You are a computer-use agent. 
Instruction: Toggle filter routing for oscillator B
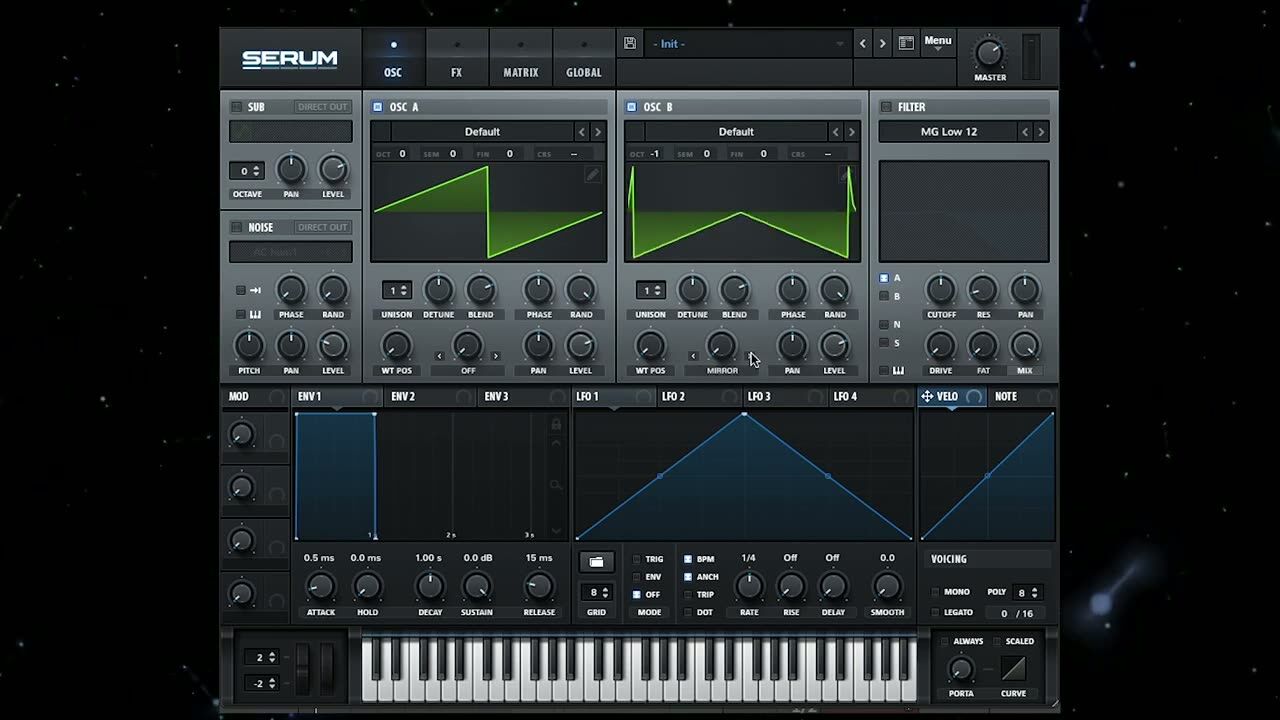(884, 296)
